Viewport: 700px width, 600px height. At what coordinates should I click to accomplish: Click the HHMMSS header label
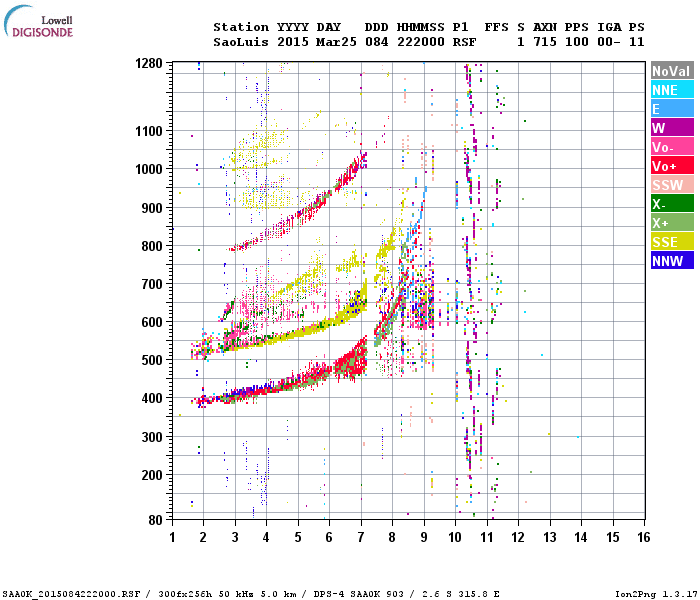tap(421, 27)
